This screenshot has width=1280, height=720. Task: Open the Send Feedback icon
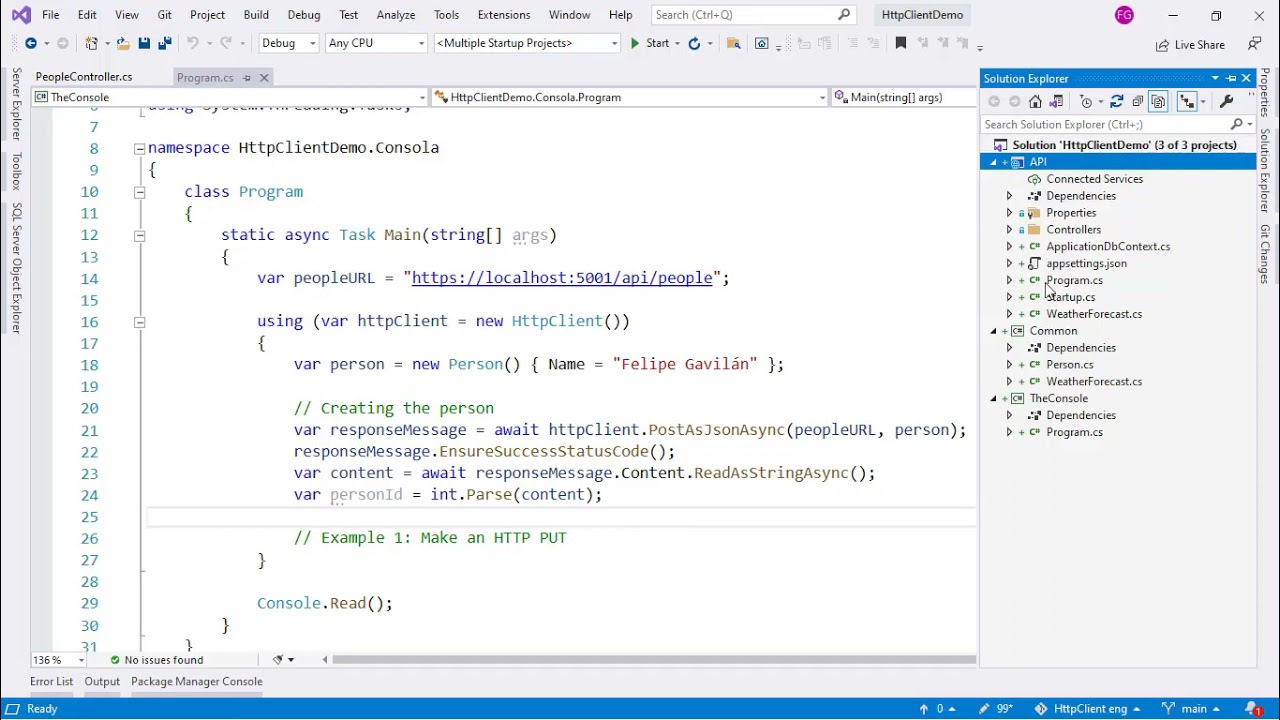click(x=1255, y=44)
